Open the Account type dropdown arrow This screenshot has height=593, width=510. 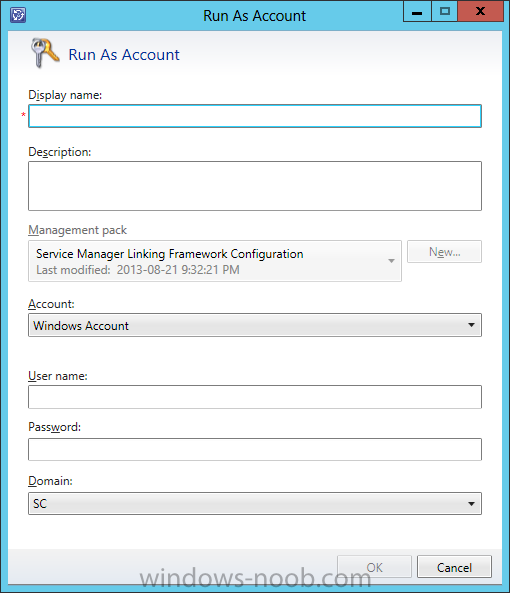(471, 325)
